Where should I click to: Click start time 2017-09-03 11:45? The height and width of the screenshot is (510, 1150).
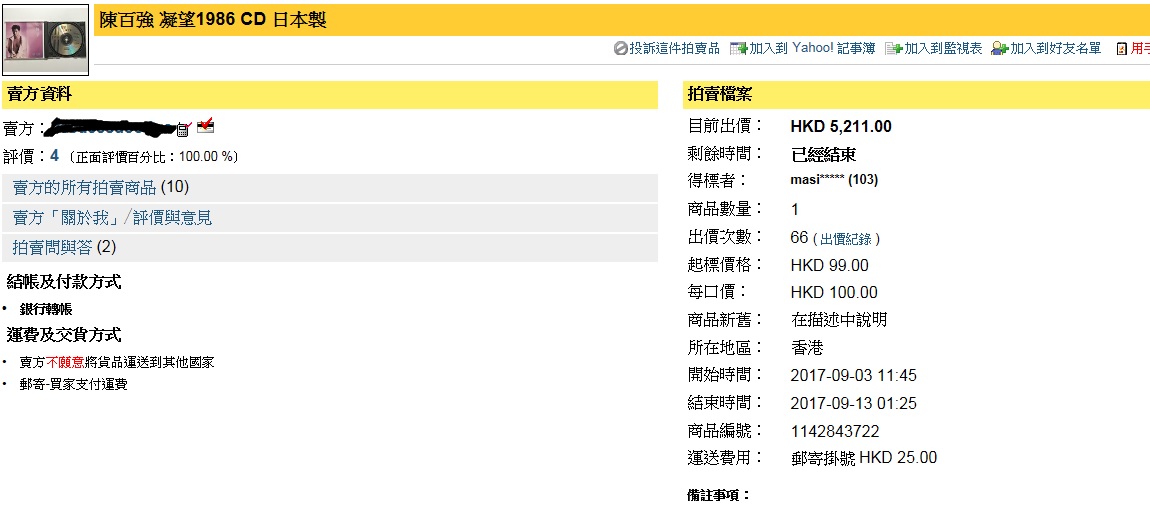[x=854, y=376]
